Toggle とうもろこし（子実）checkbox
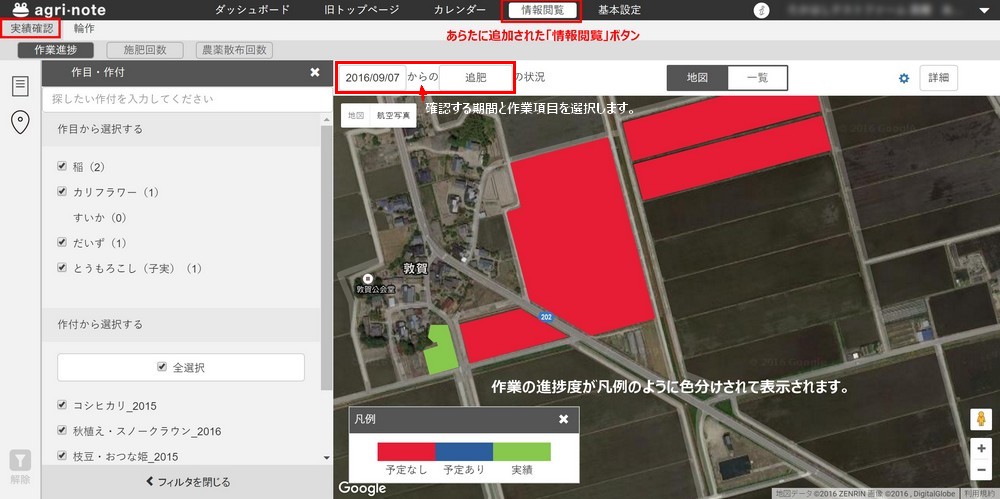1000x499 pixels. click(x=62, y=268)
